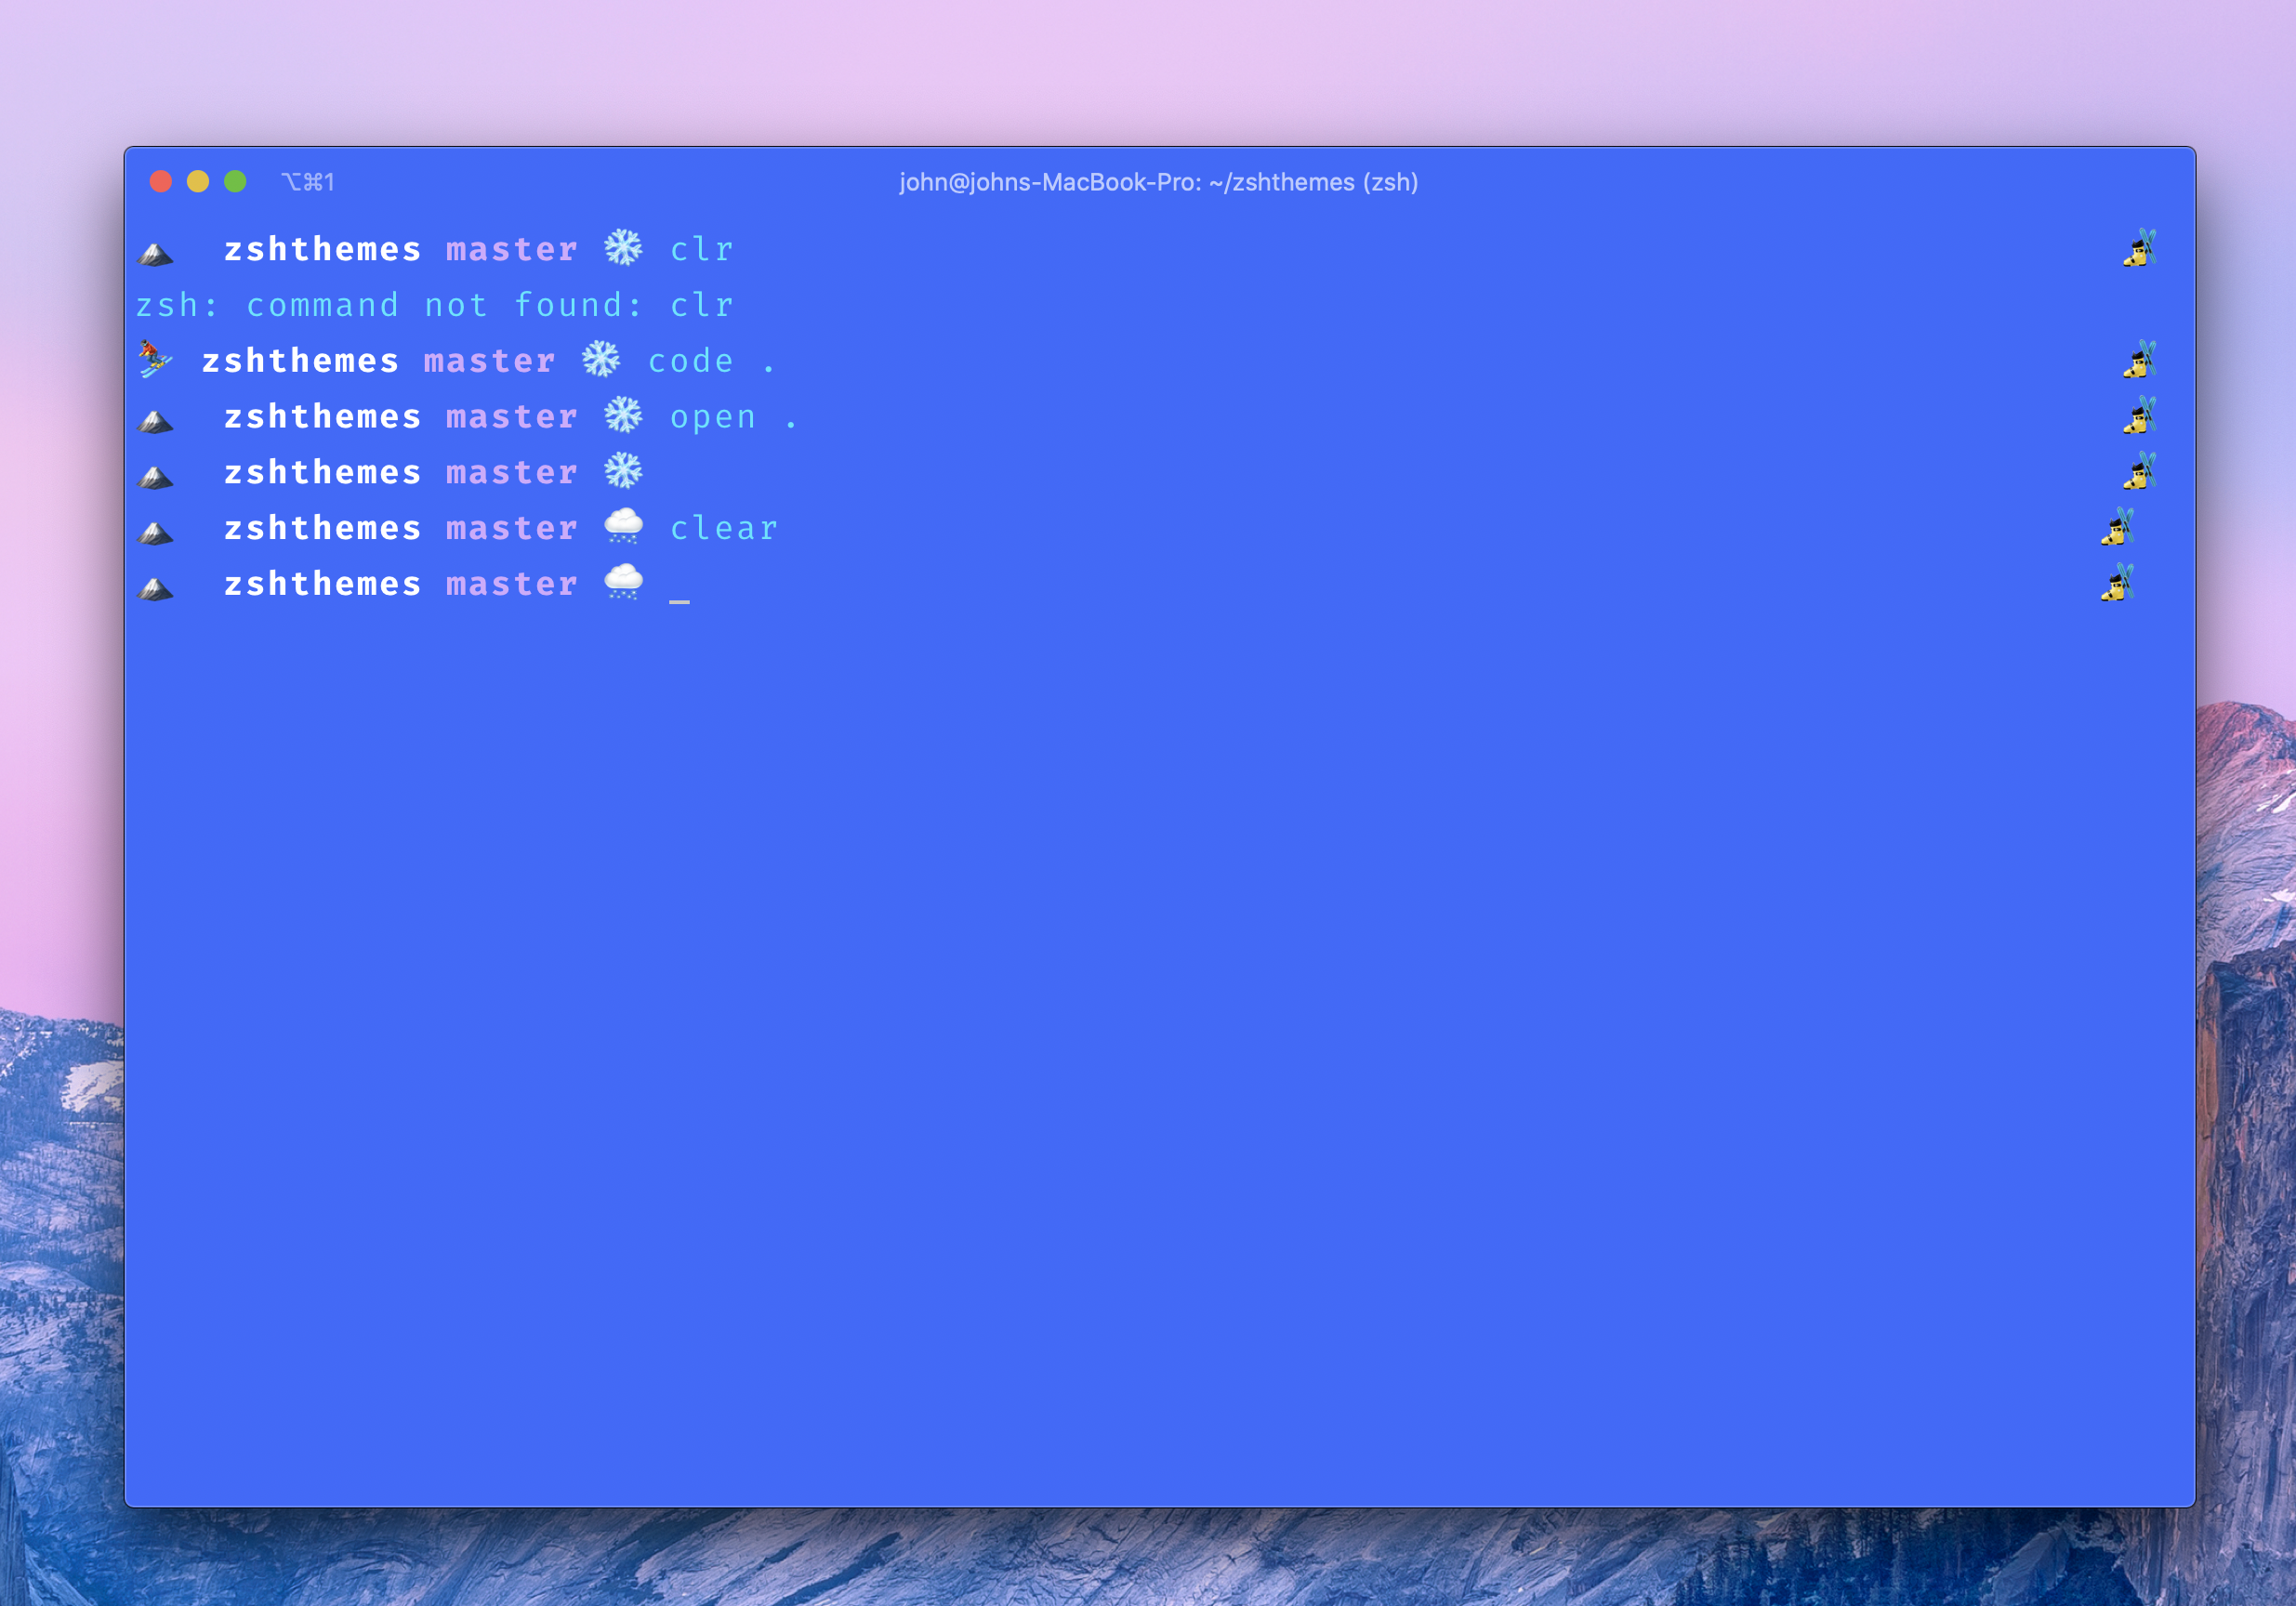Screen dimensions: 2296x1606
Task: Click the ski boot emoji on the 'clear' line
Action: pos(2117,527)
